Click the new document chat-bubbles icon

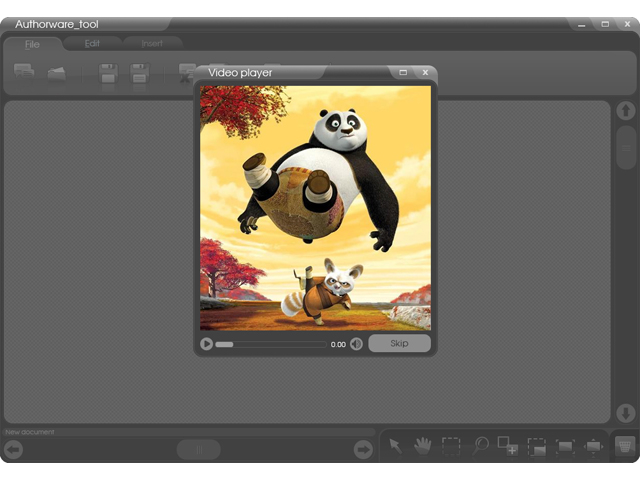click(24, 71)
